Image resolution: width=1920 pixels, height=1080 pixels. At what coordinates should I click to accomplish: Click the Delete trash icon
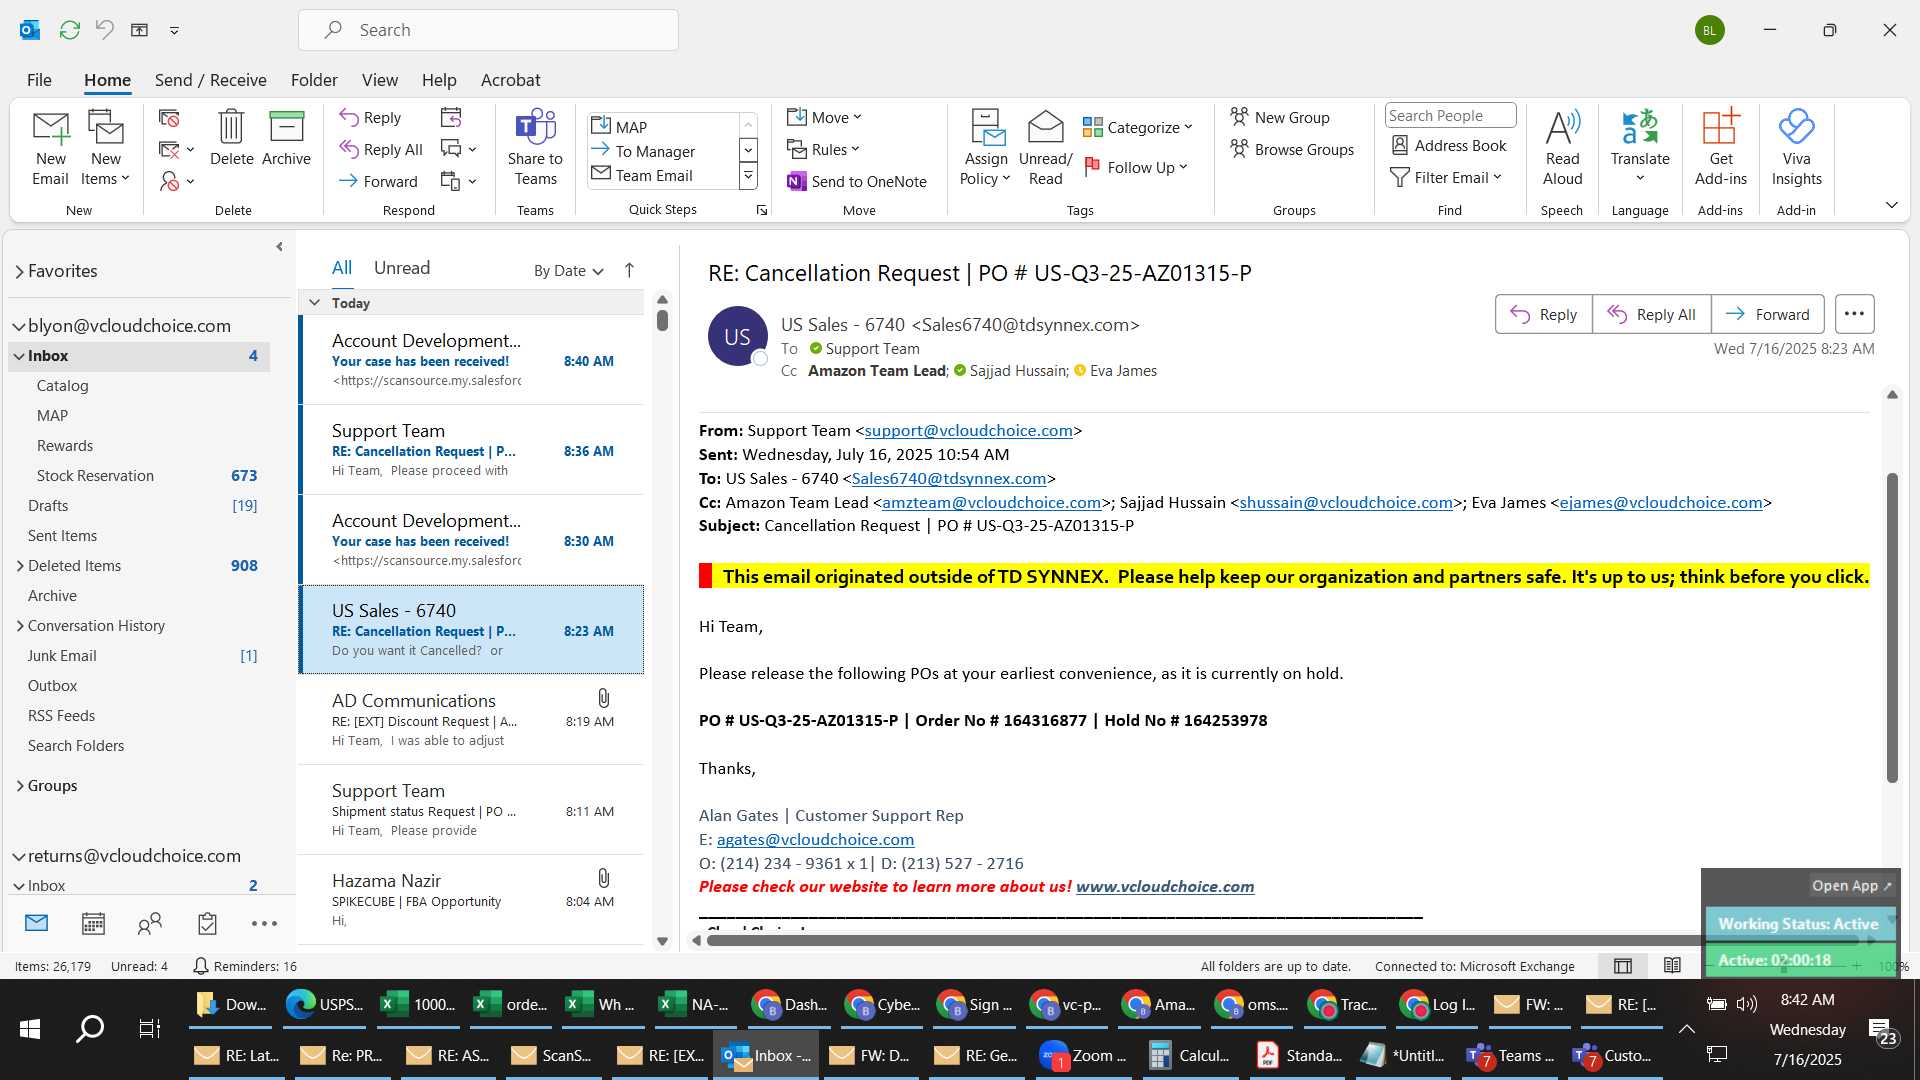(231, 137)
